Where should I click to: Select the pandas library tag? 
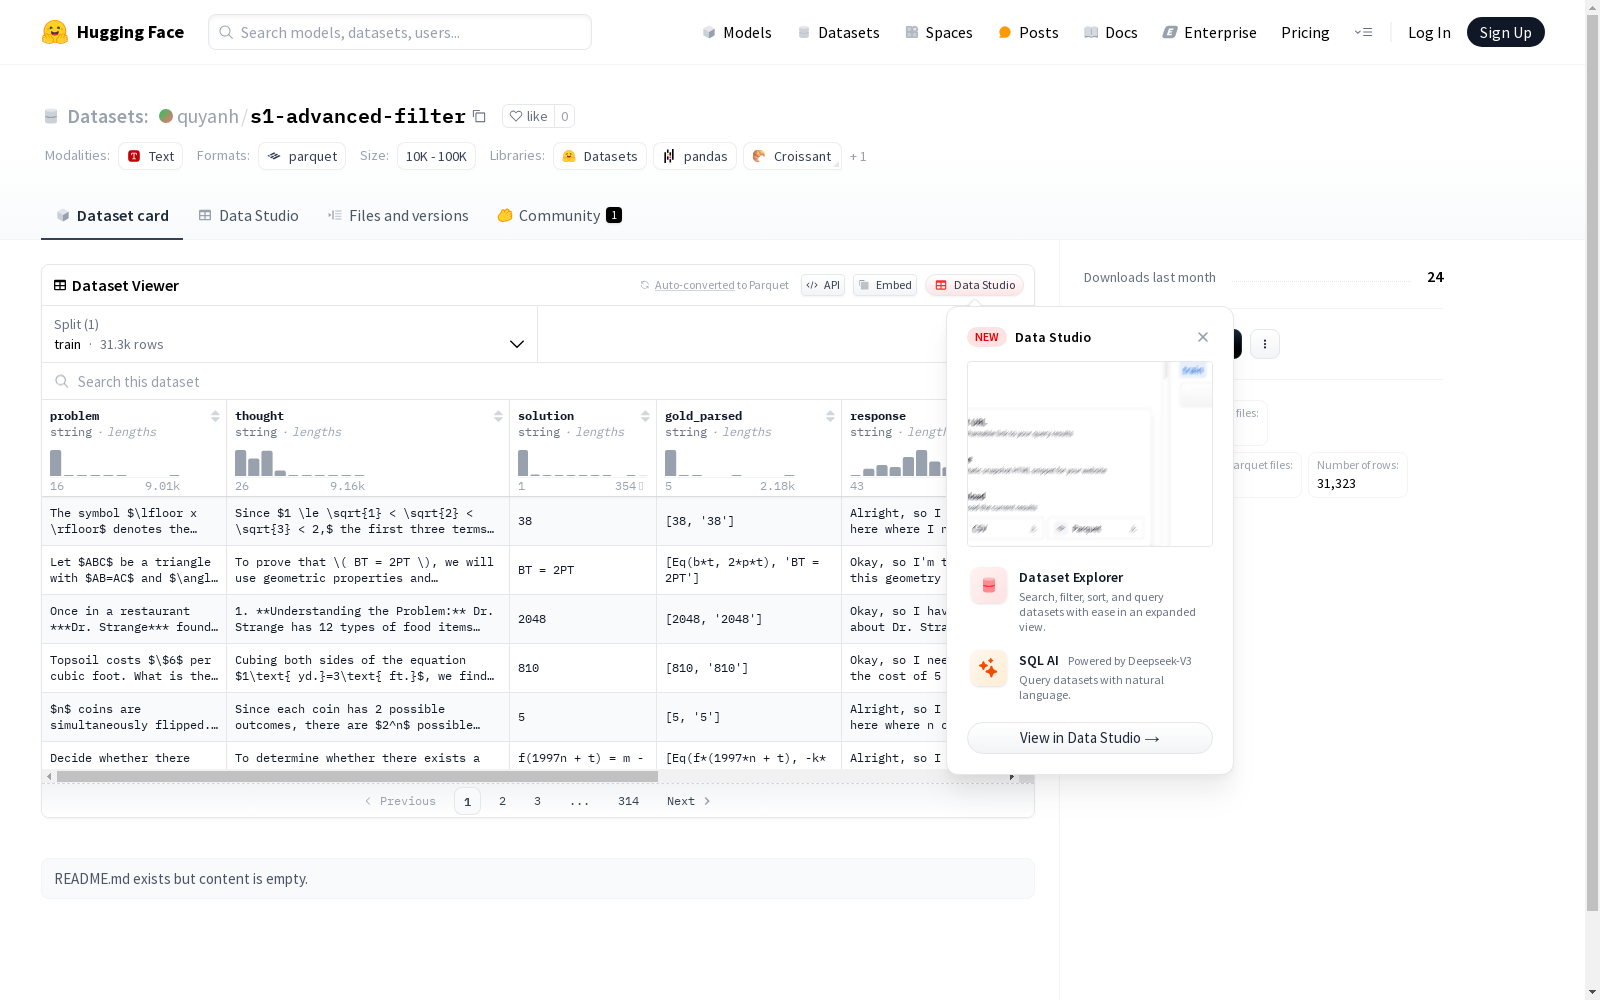695,156
